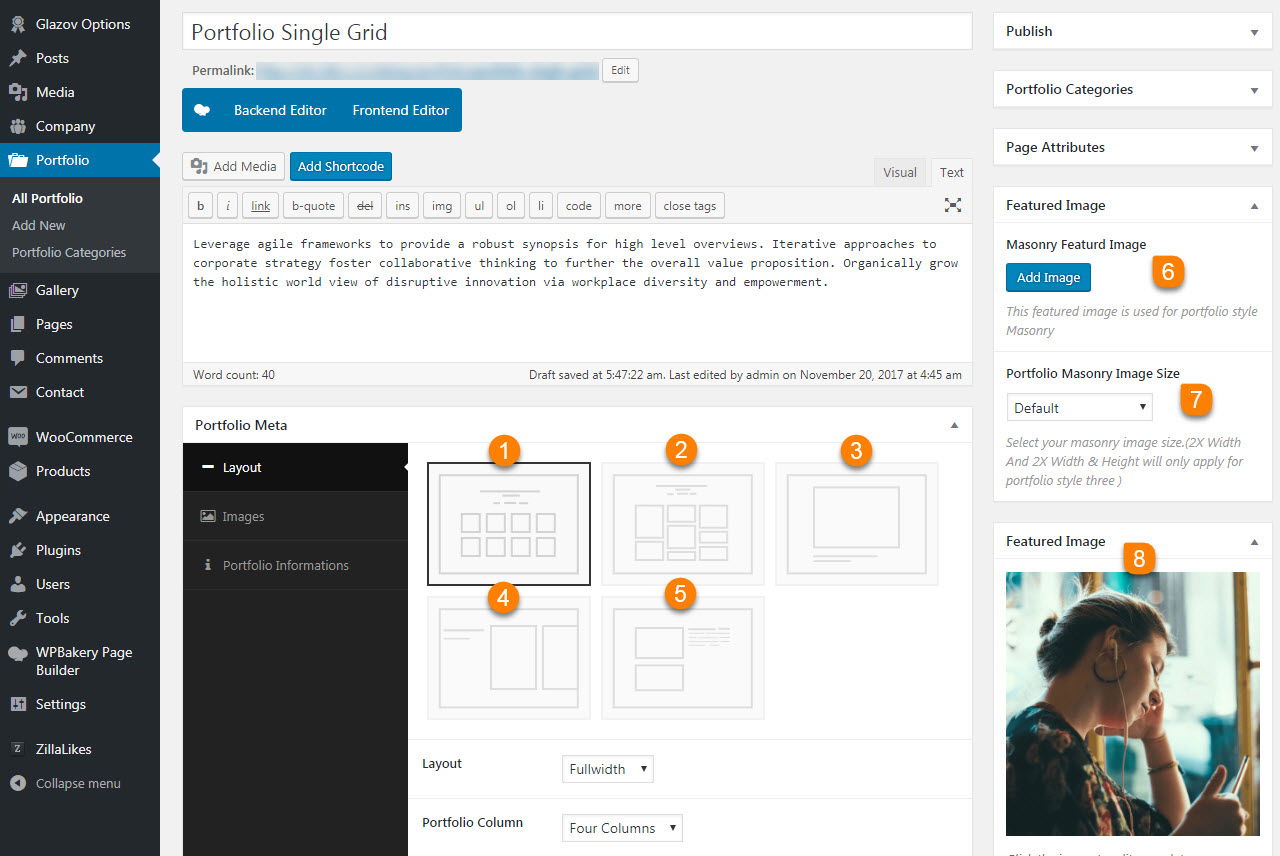Open Portfolio Masonry Image Size dropdown

coord(1079,408)
